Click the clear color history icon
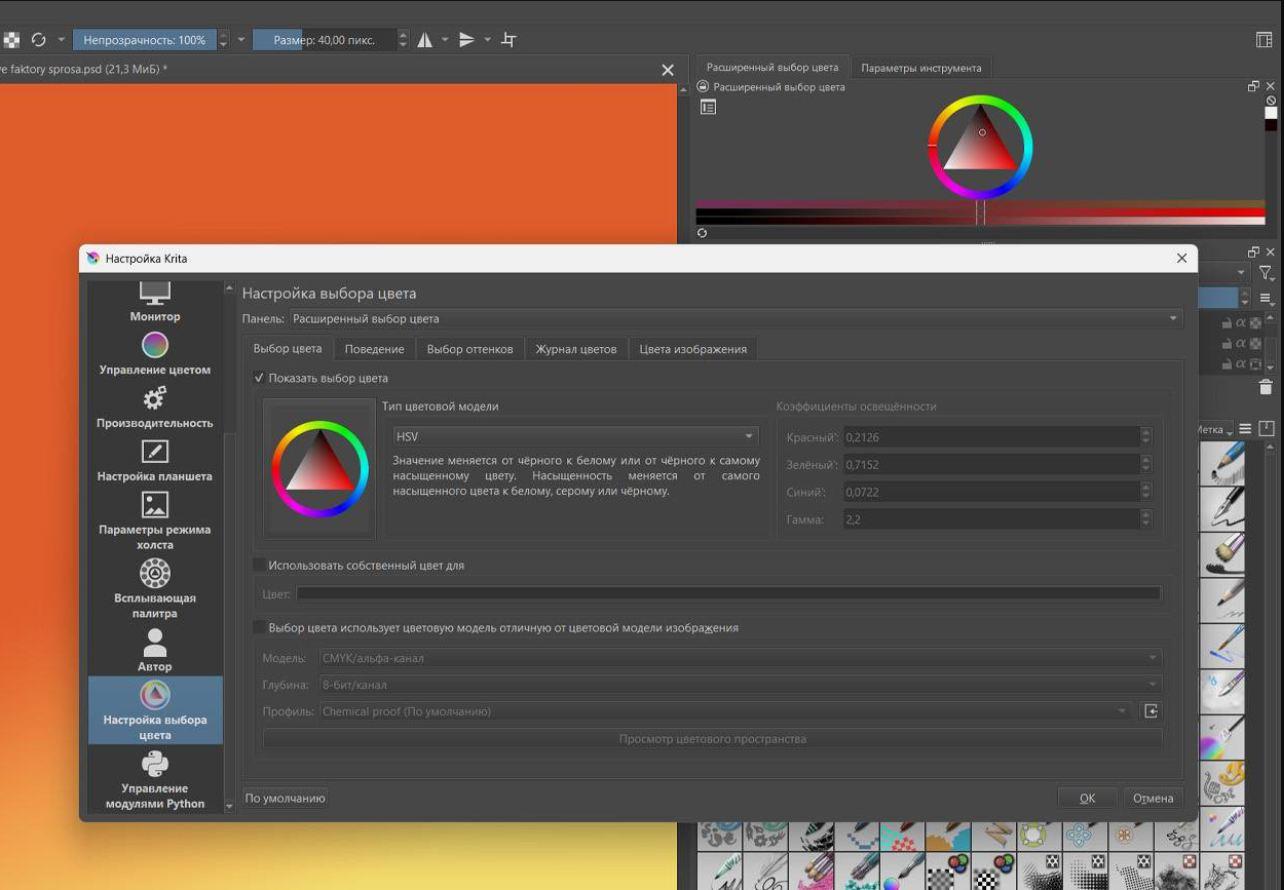This screenshot has height=890, width=1284. click(1271, 100)
